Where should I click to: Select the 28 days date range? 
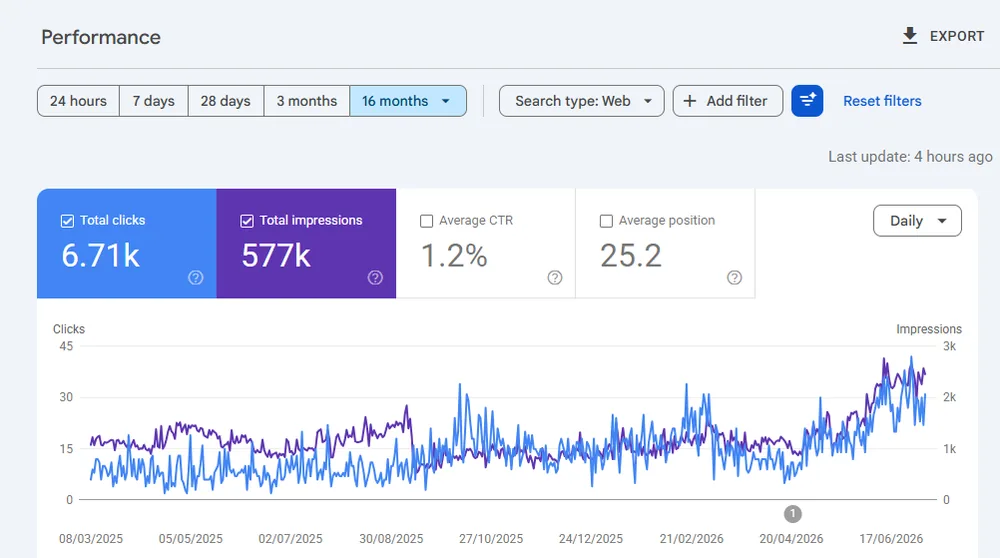tap(226, 101)
